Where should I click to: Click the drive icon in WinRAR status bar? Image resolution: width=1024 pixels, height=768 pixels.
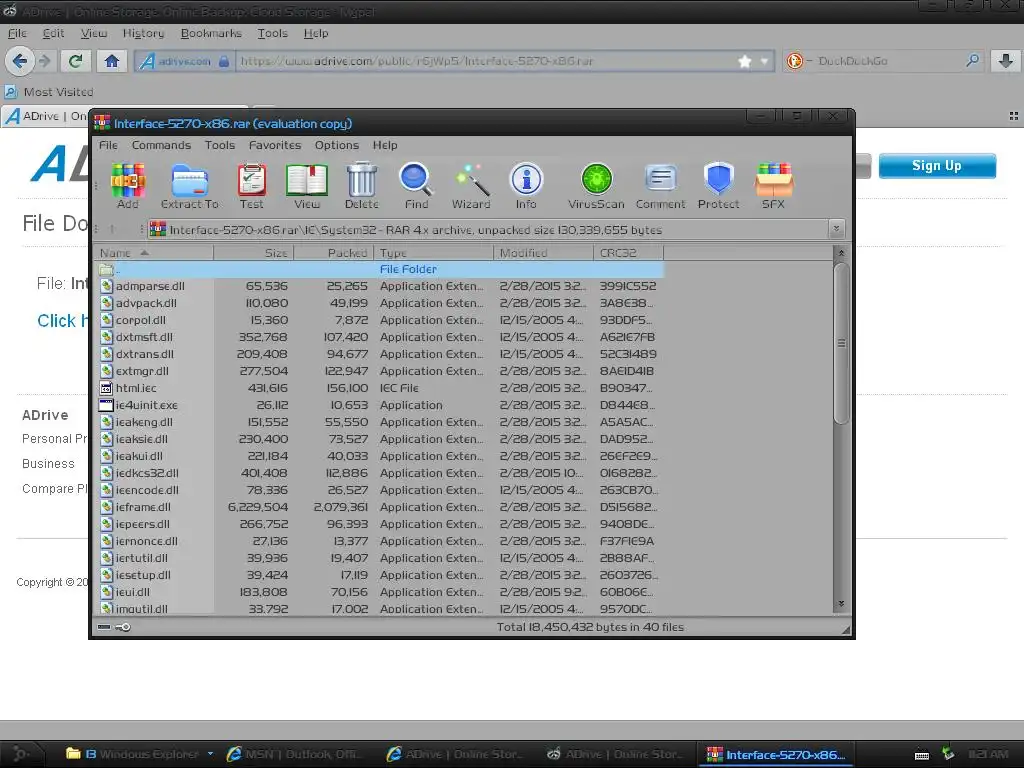(x=104, y=627)
